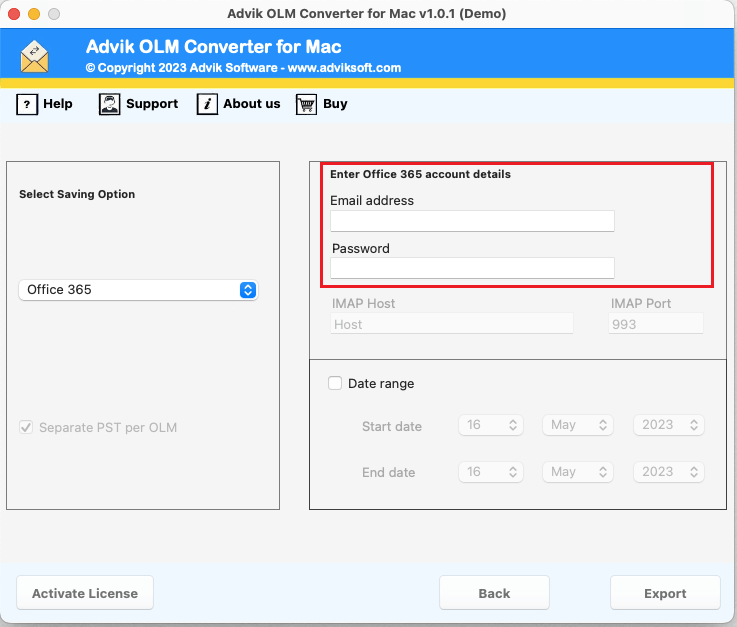Minimize window with yellow button
Viewport: 737px width, 627px height.
[x=34, y=14]
